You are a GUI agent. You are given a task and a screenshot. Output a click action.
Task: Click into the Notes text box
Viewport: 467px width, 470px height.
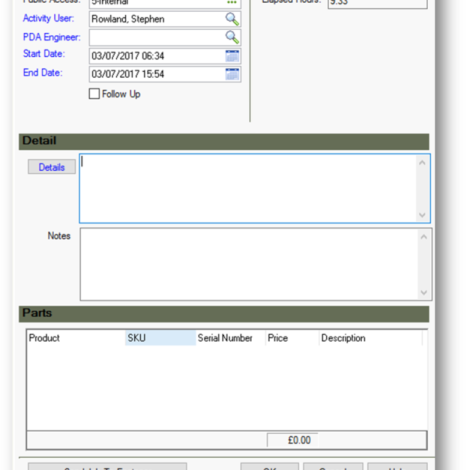click(249, 264)
